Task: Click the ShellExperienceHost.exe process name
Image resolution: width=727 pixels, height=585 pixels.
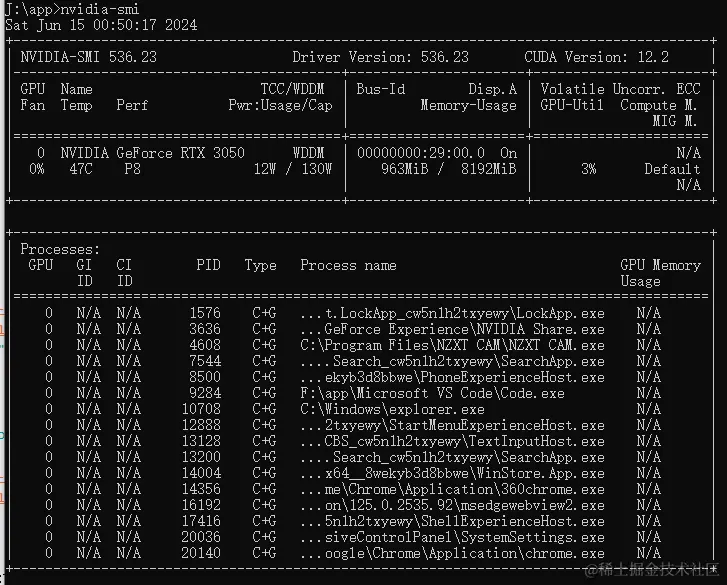Action: point(452,521)
